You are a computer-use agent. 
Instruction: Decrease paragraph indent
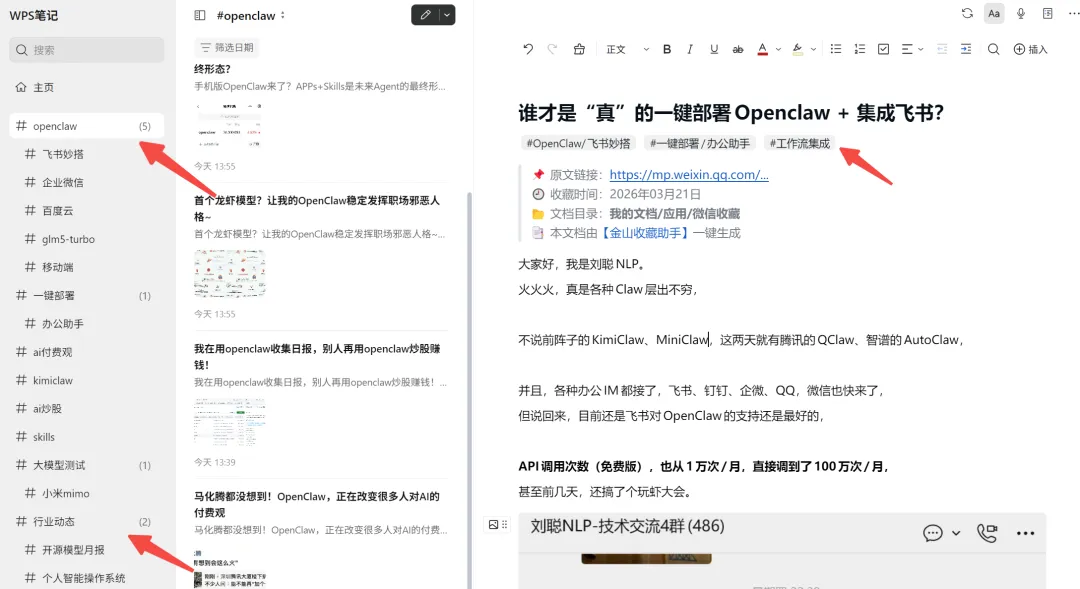(x=942, y=49)
